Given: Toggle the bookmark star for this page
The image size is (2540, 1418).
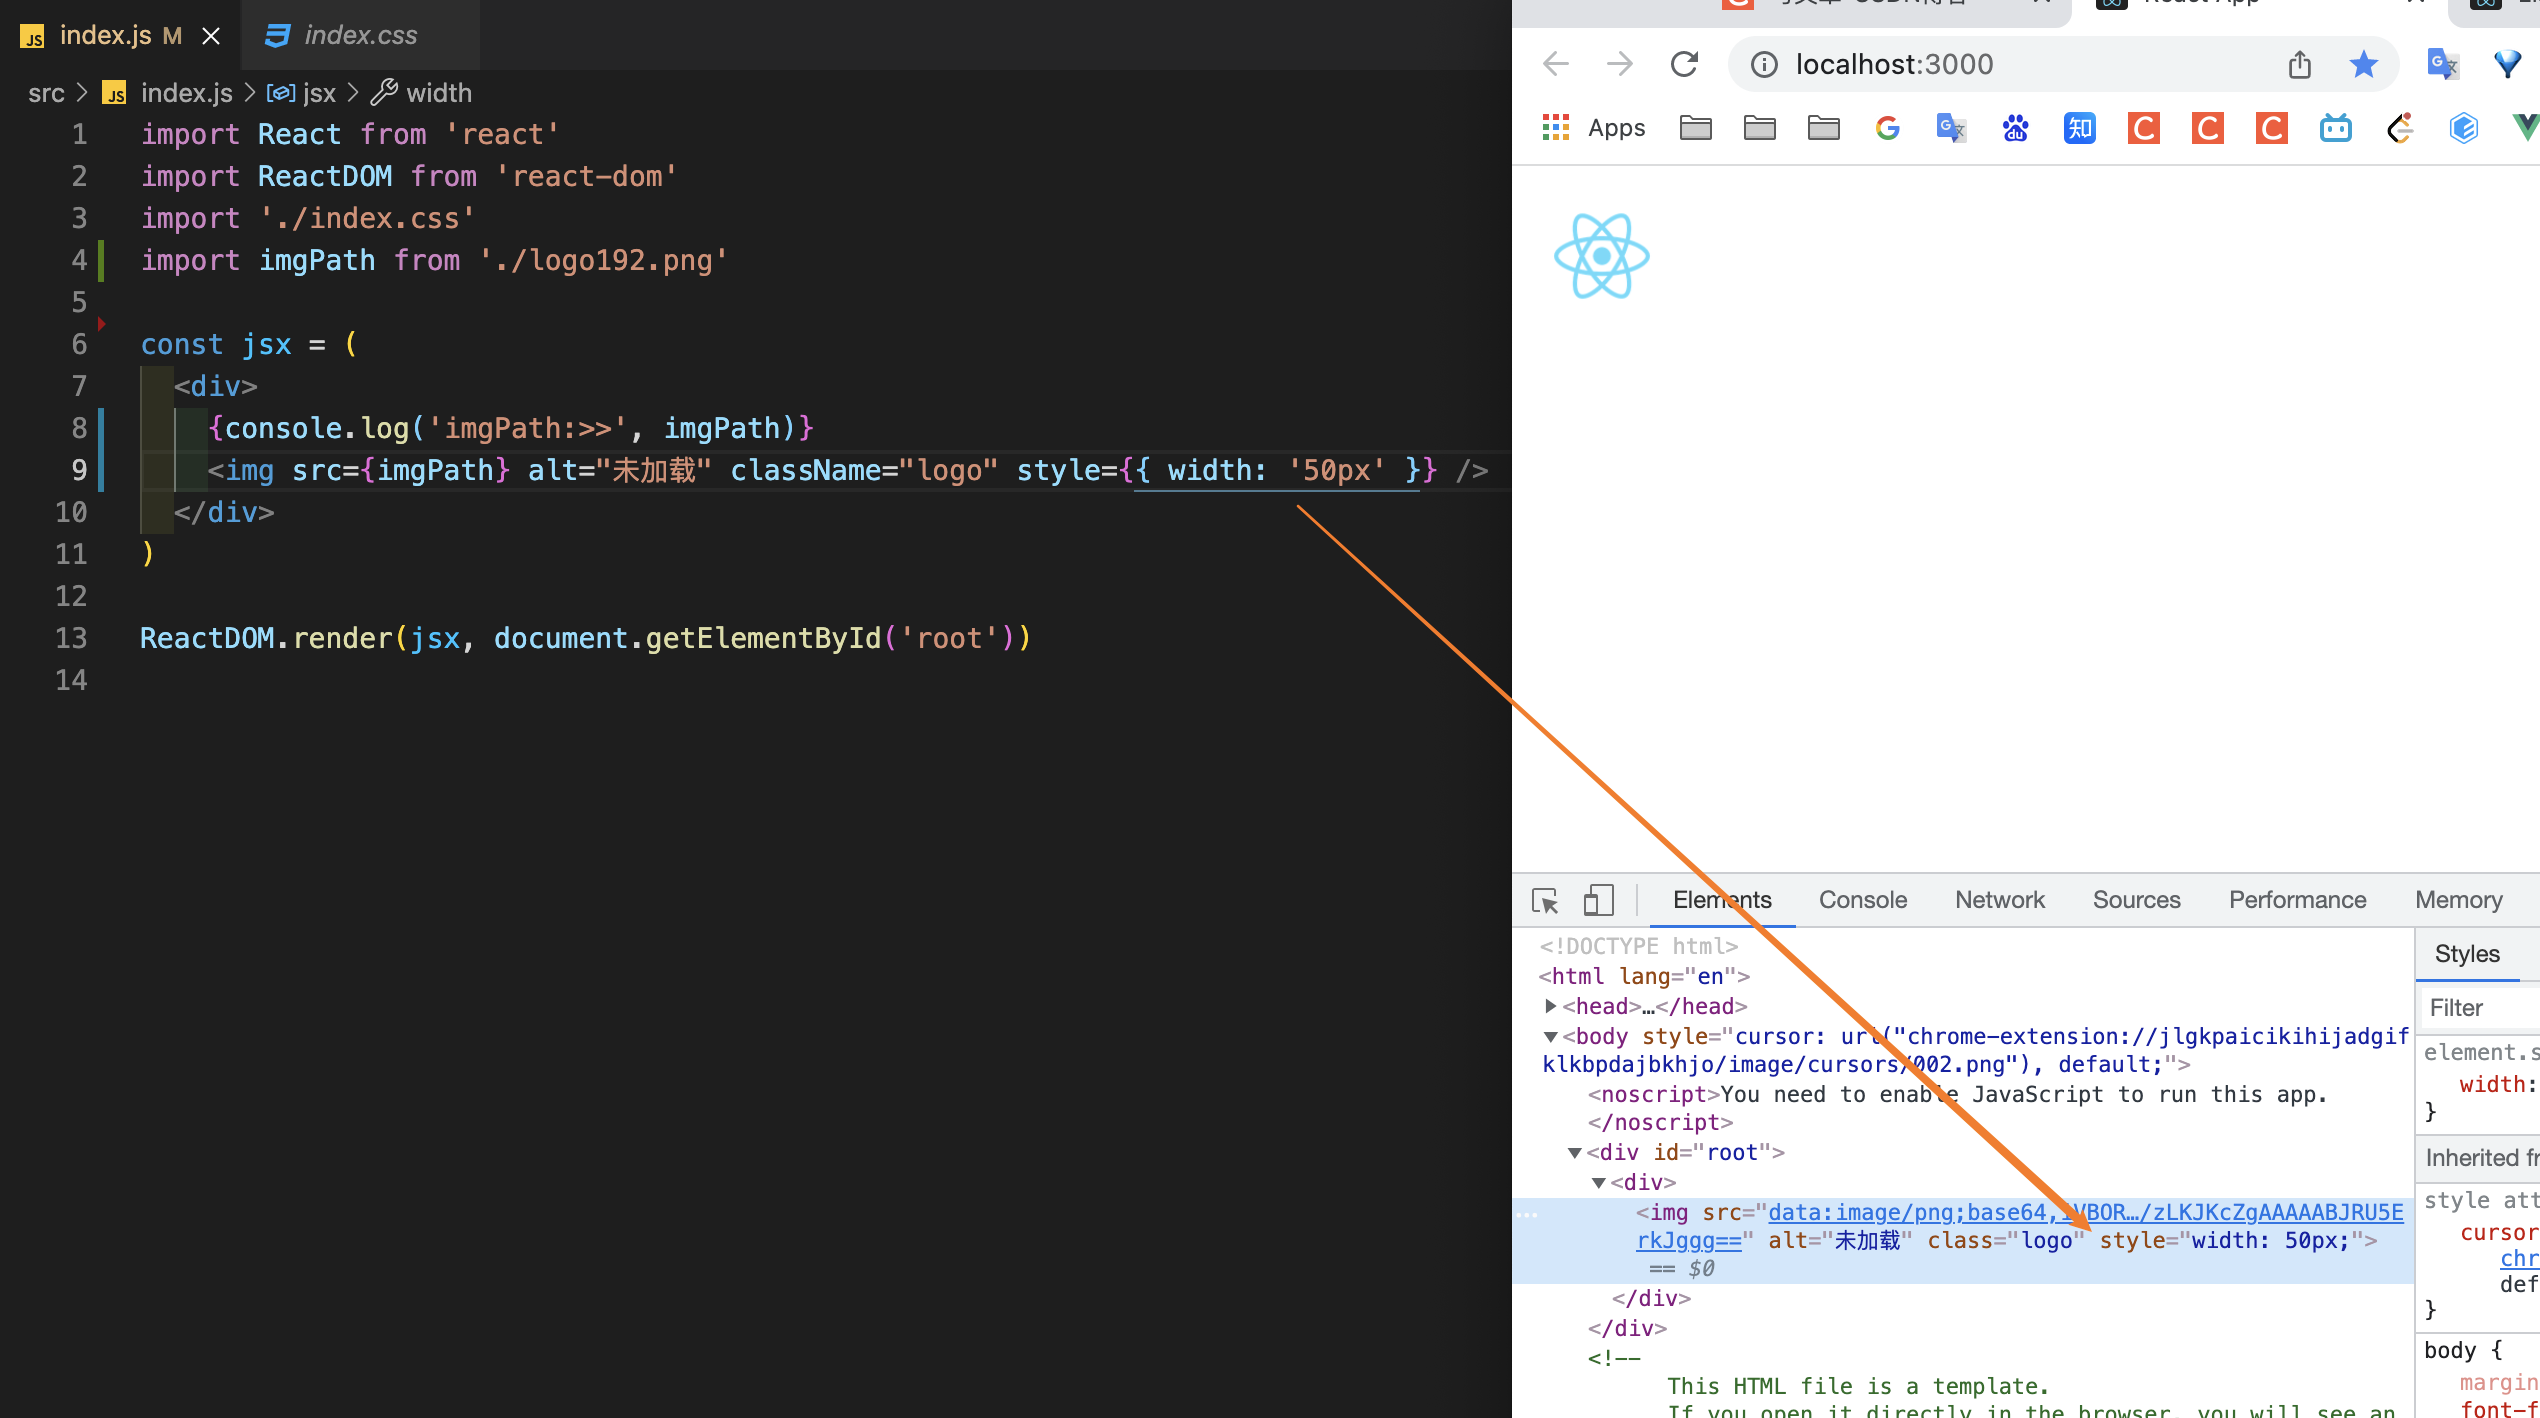Looking at the screenshot, I should 2364,64.
